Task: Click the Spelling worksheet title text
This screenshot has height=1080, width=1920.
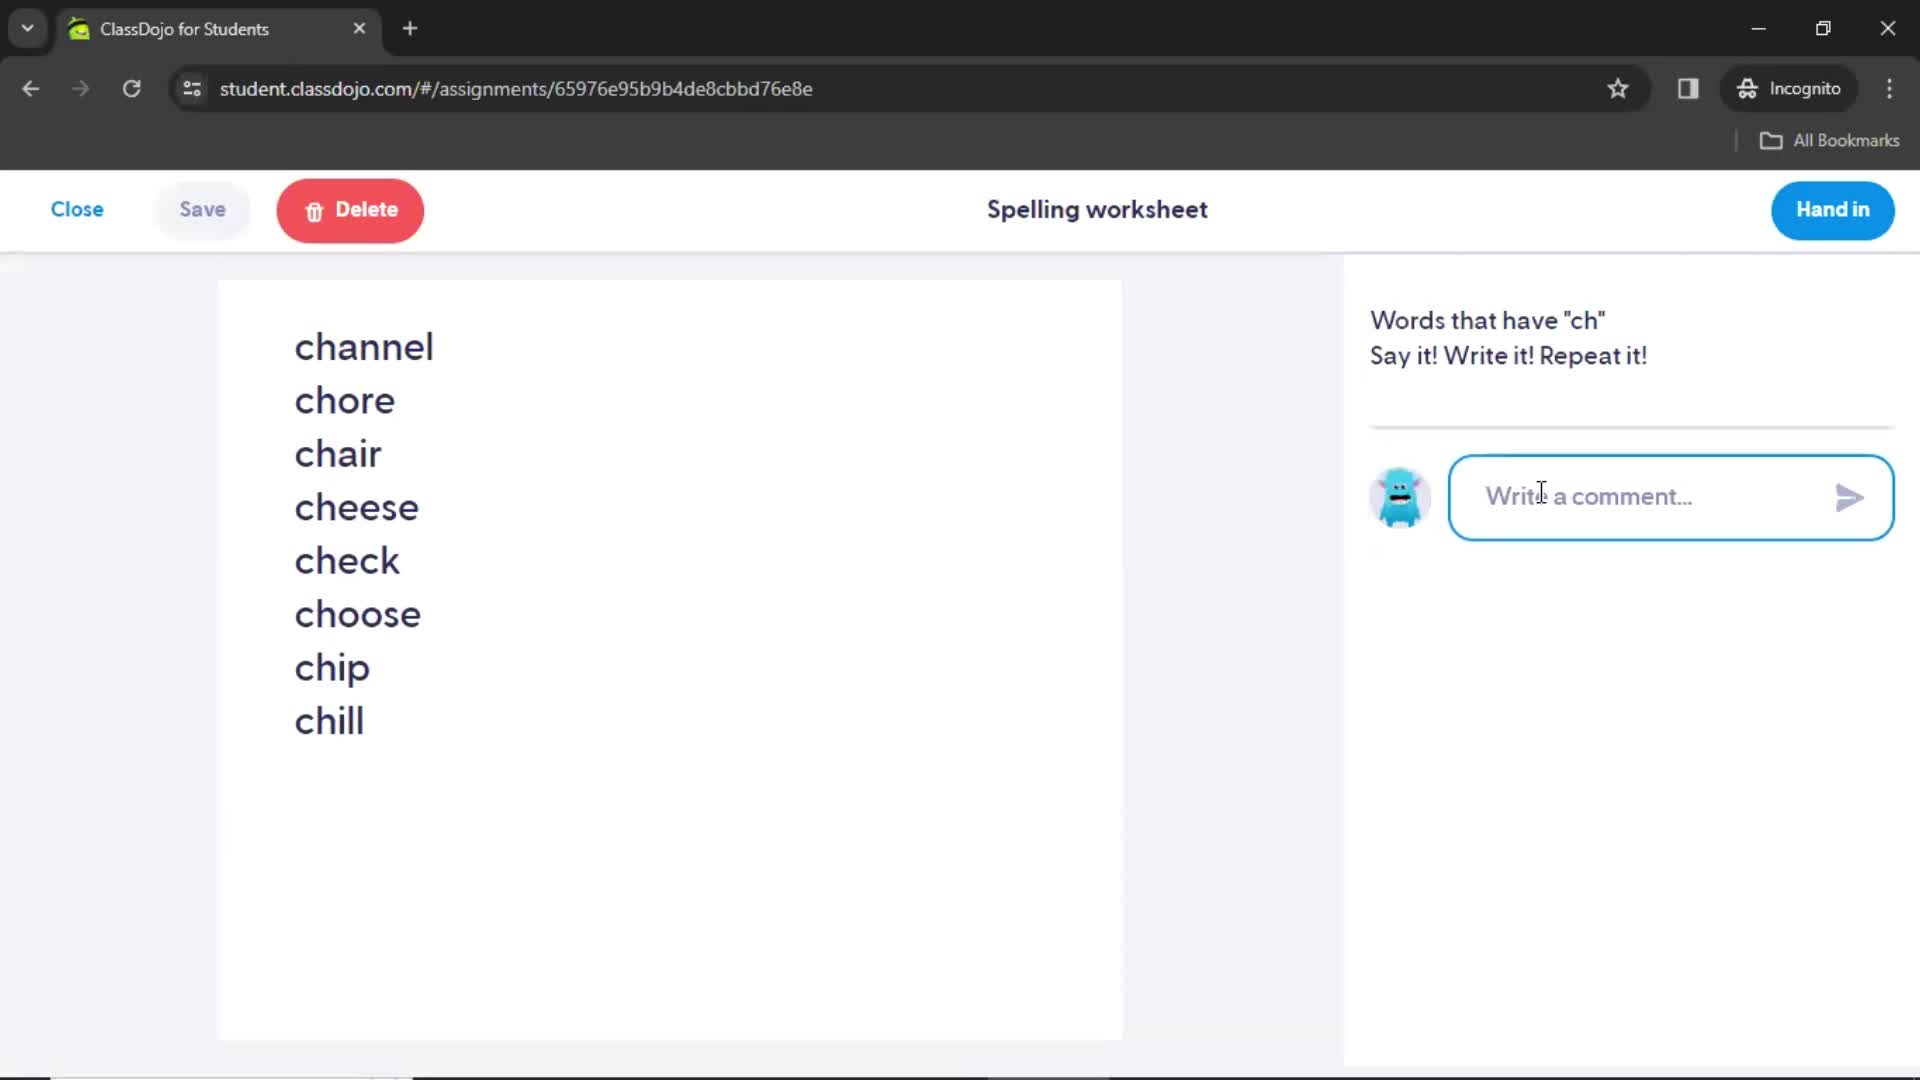Action: pyautogui.click(x=1097, y=210)
